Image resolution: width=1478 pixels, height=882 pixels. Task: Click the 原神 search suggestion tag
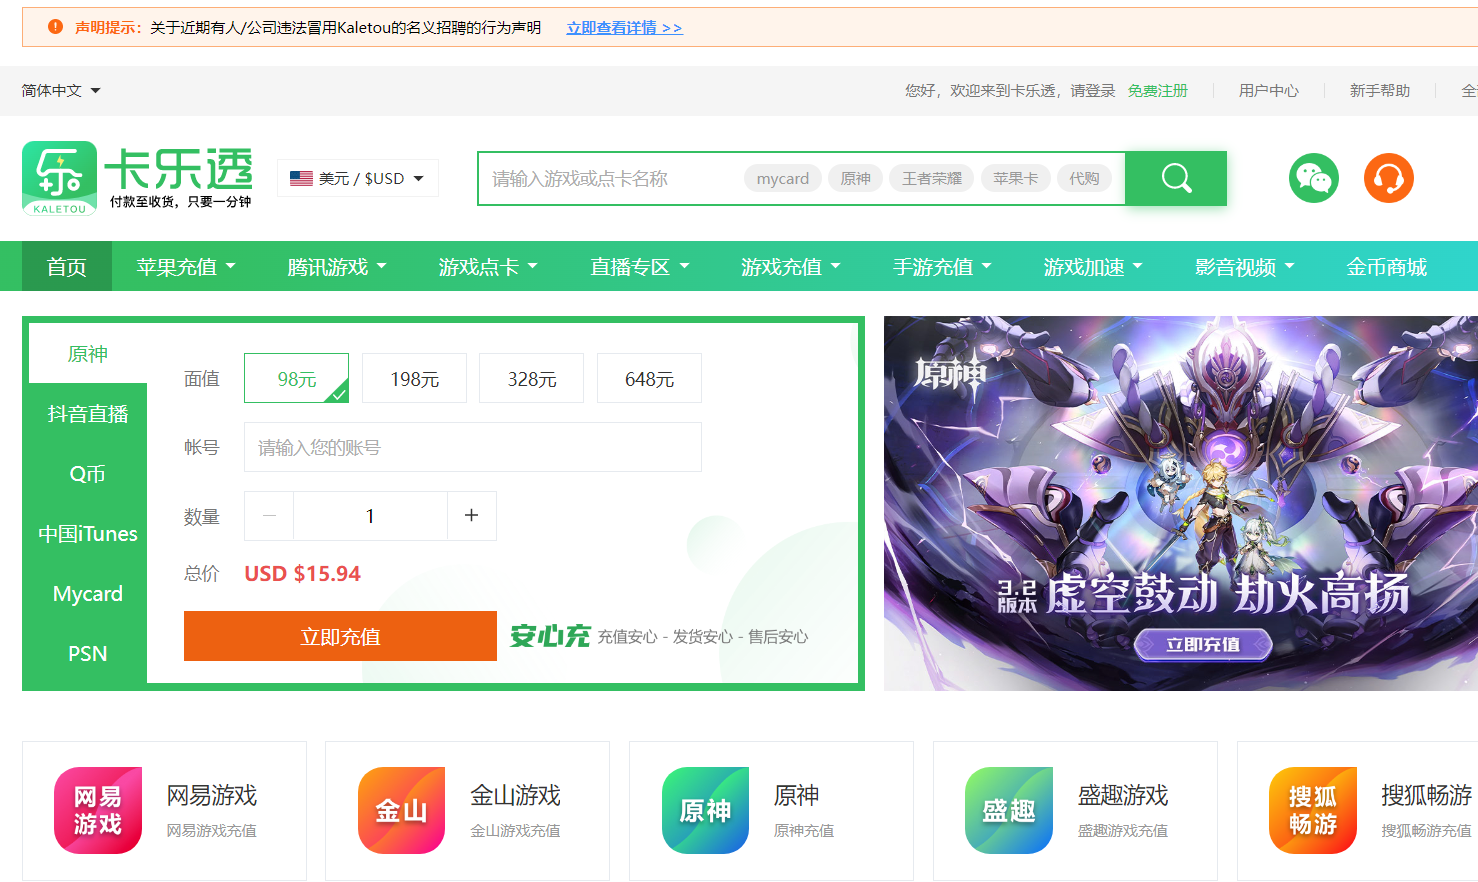(855, 178)
